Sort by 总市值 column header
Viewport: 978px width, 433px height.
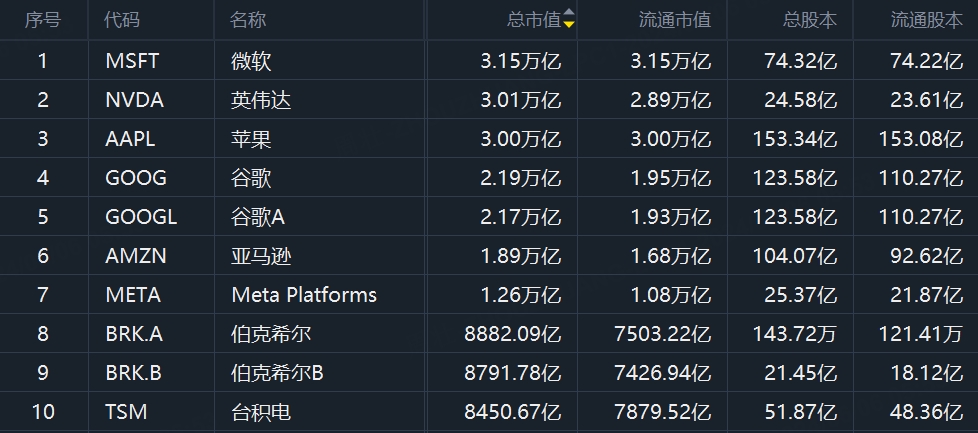(534, 21)
